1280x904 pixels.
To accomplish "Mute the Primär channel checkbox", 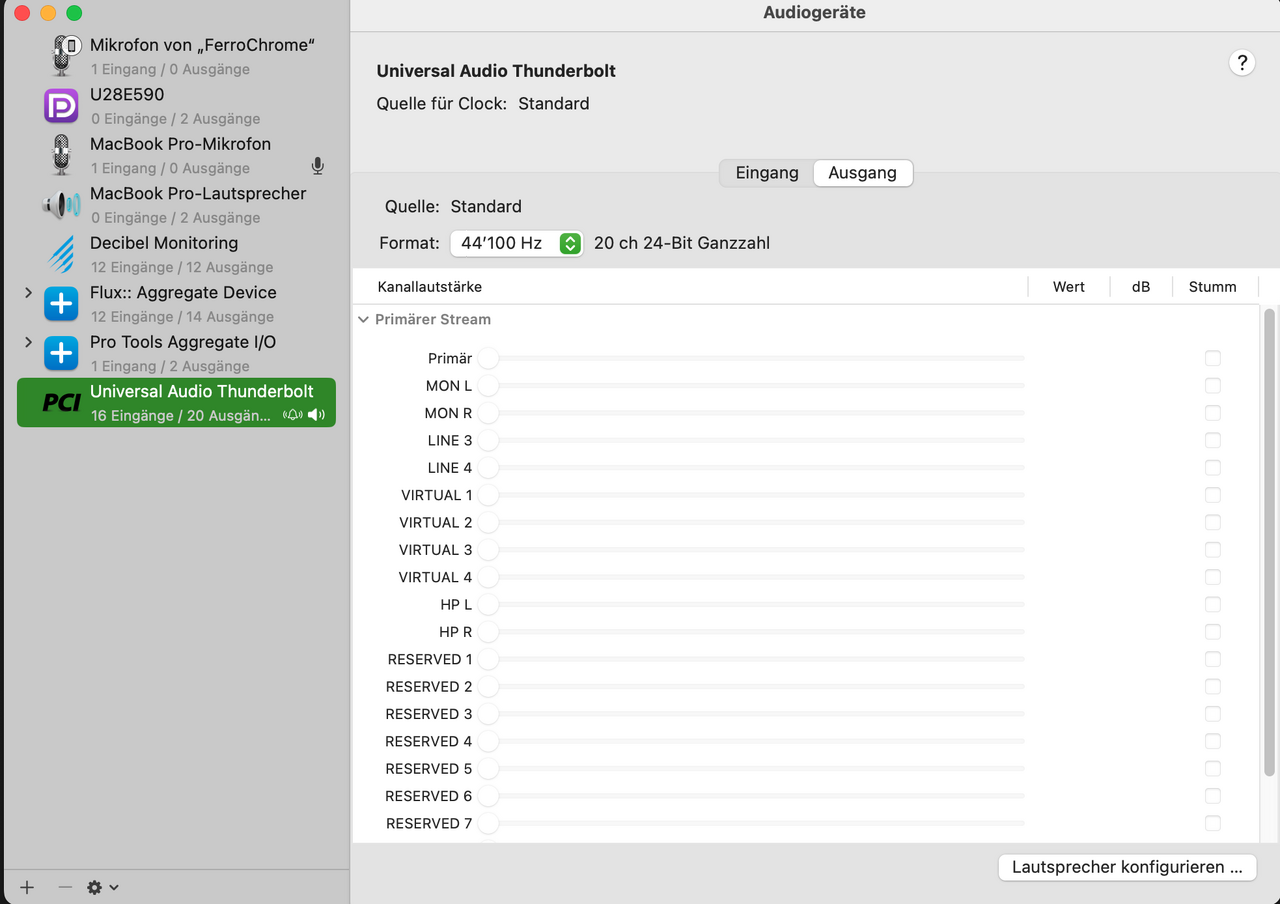I will point(1213,358).
